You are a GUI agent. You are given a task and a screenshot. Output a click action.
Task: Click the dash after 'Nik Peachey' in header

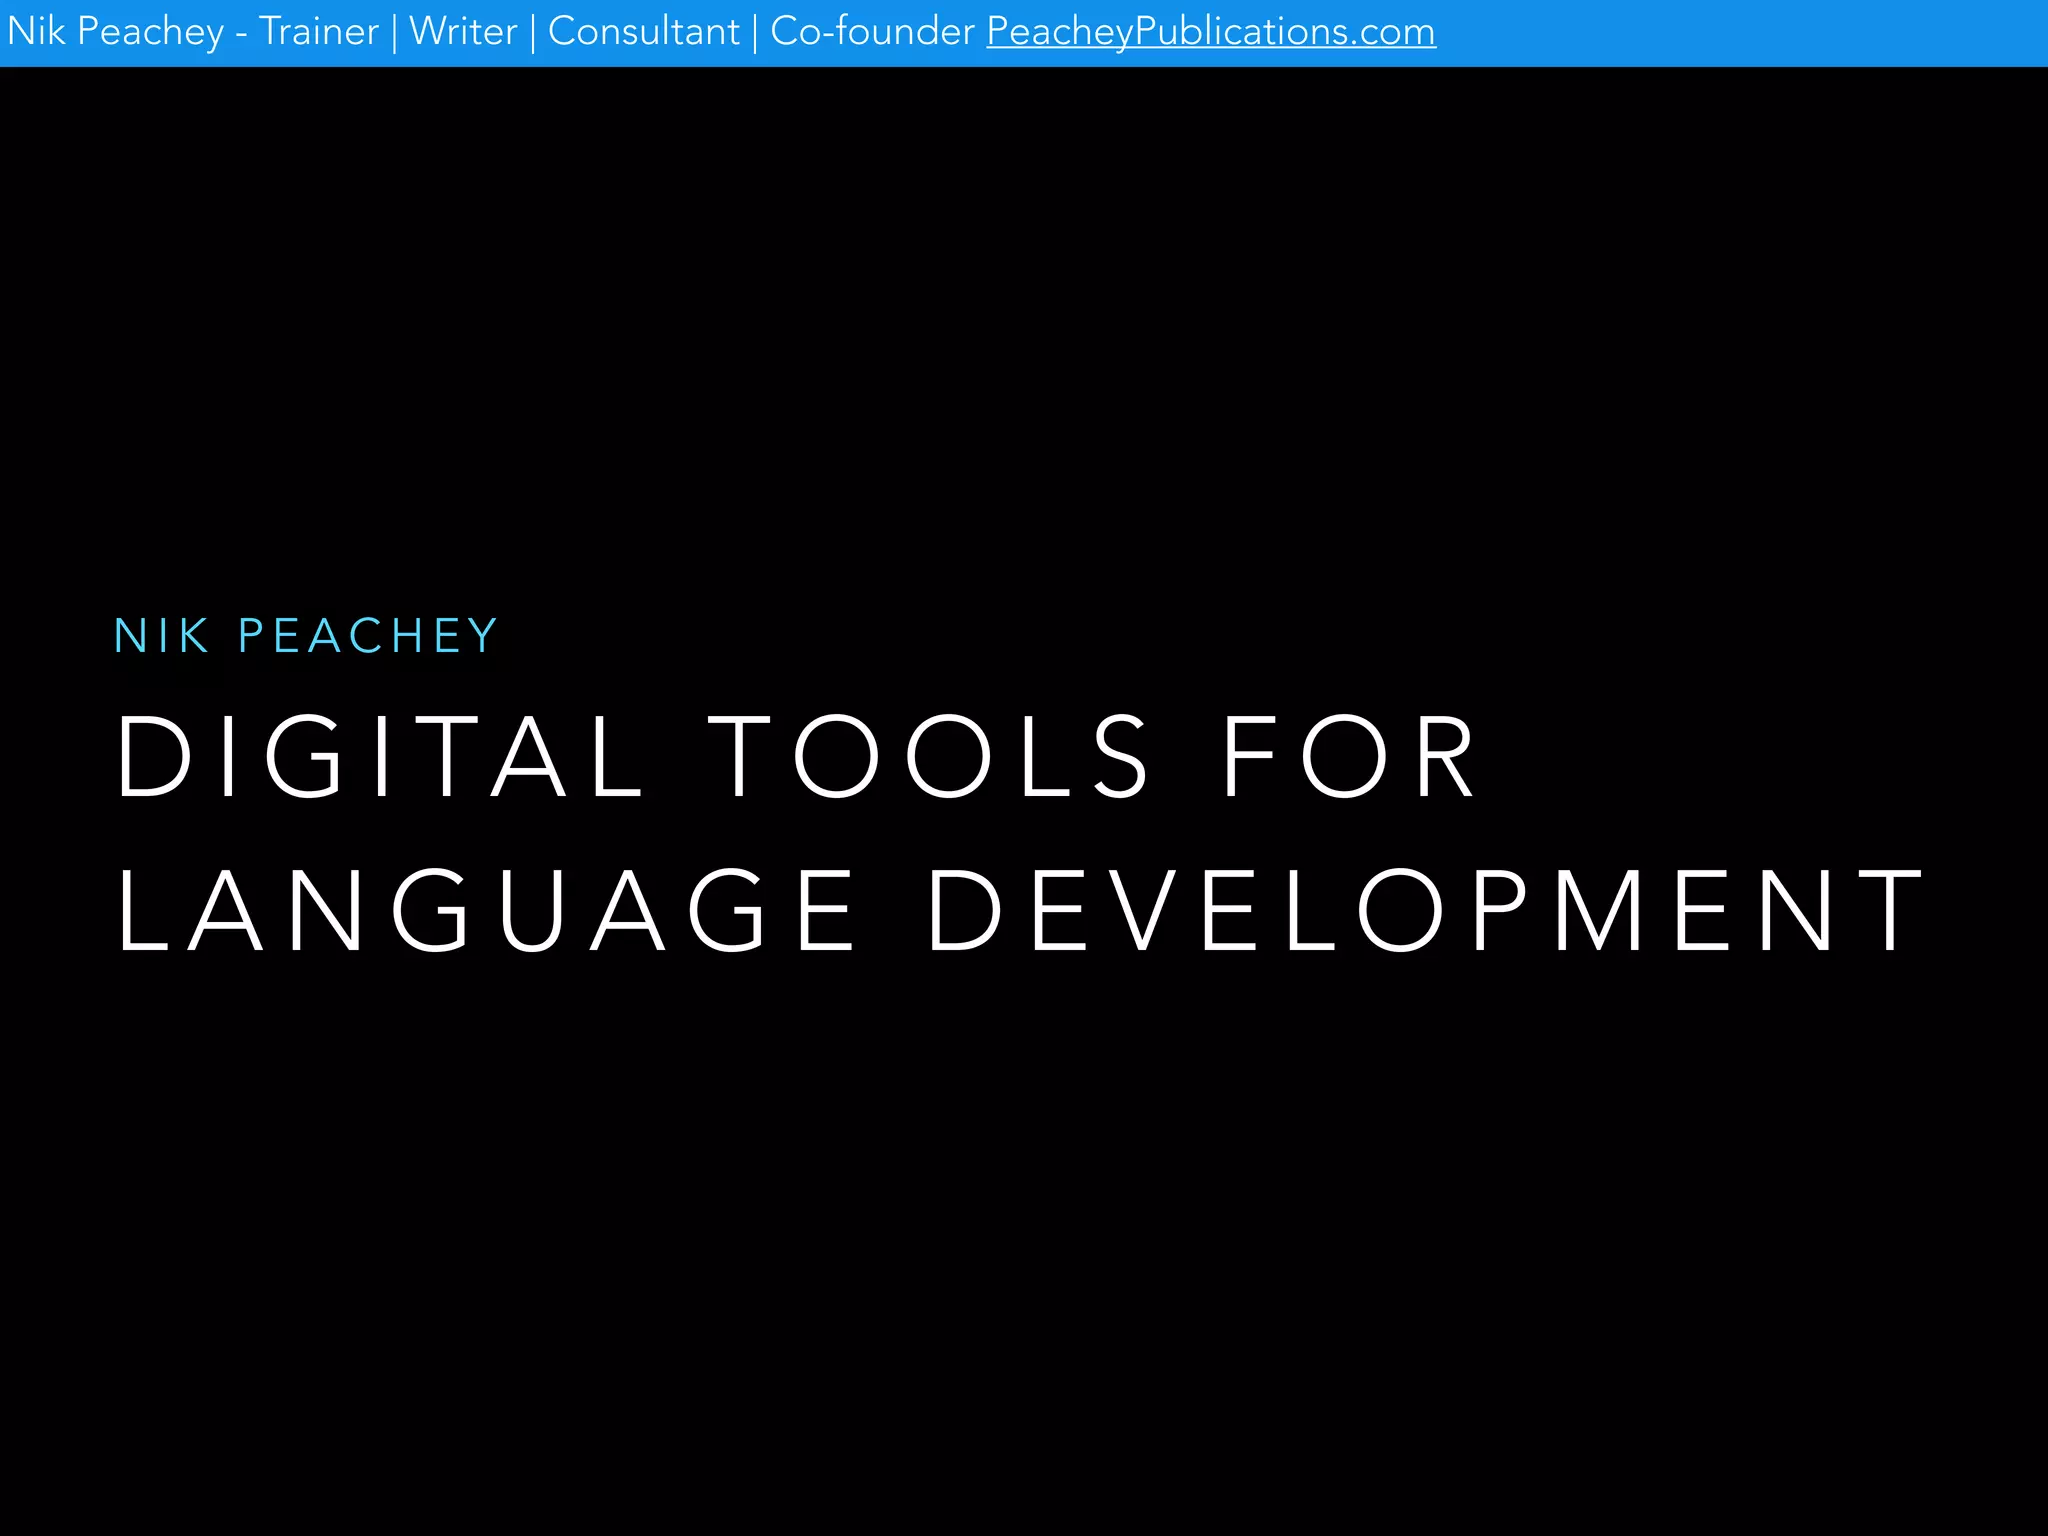coord(241,34)
